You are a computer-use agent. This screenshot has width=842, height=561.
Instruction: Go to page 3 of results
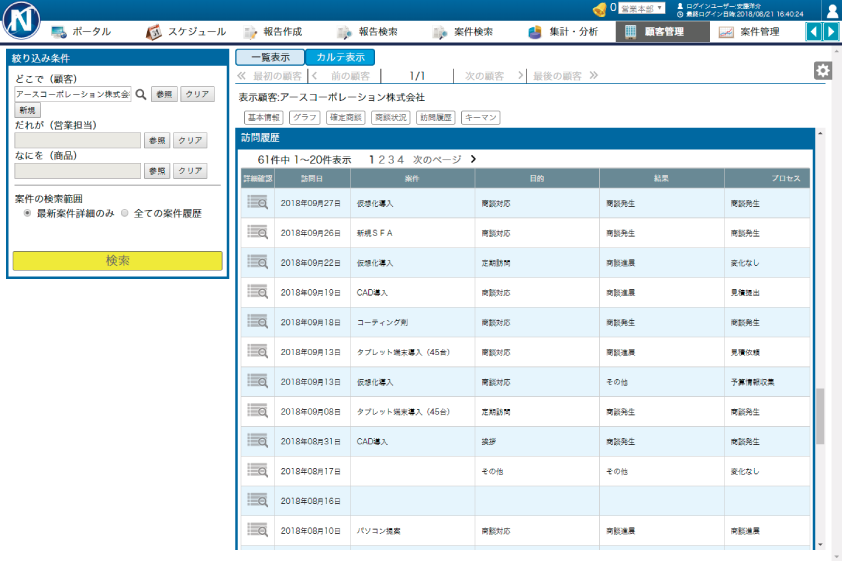coord(390,159)
